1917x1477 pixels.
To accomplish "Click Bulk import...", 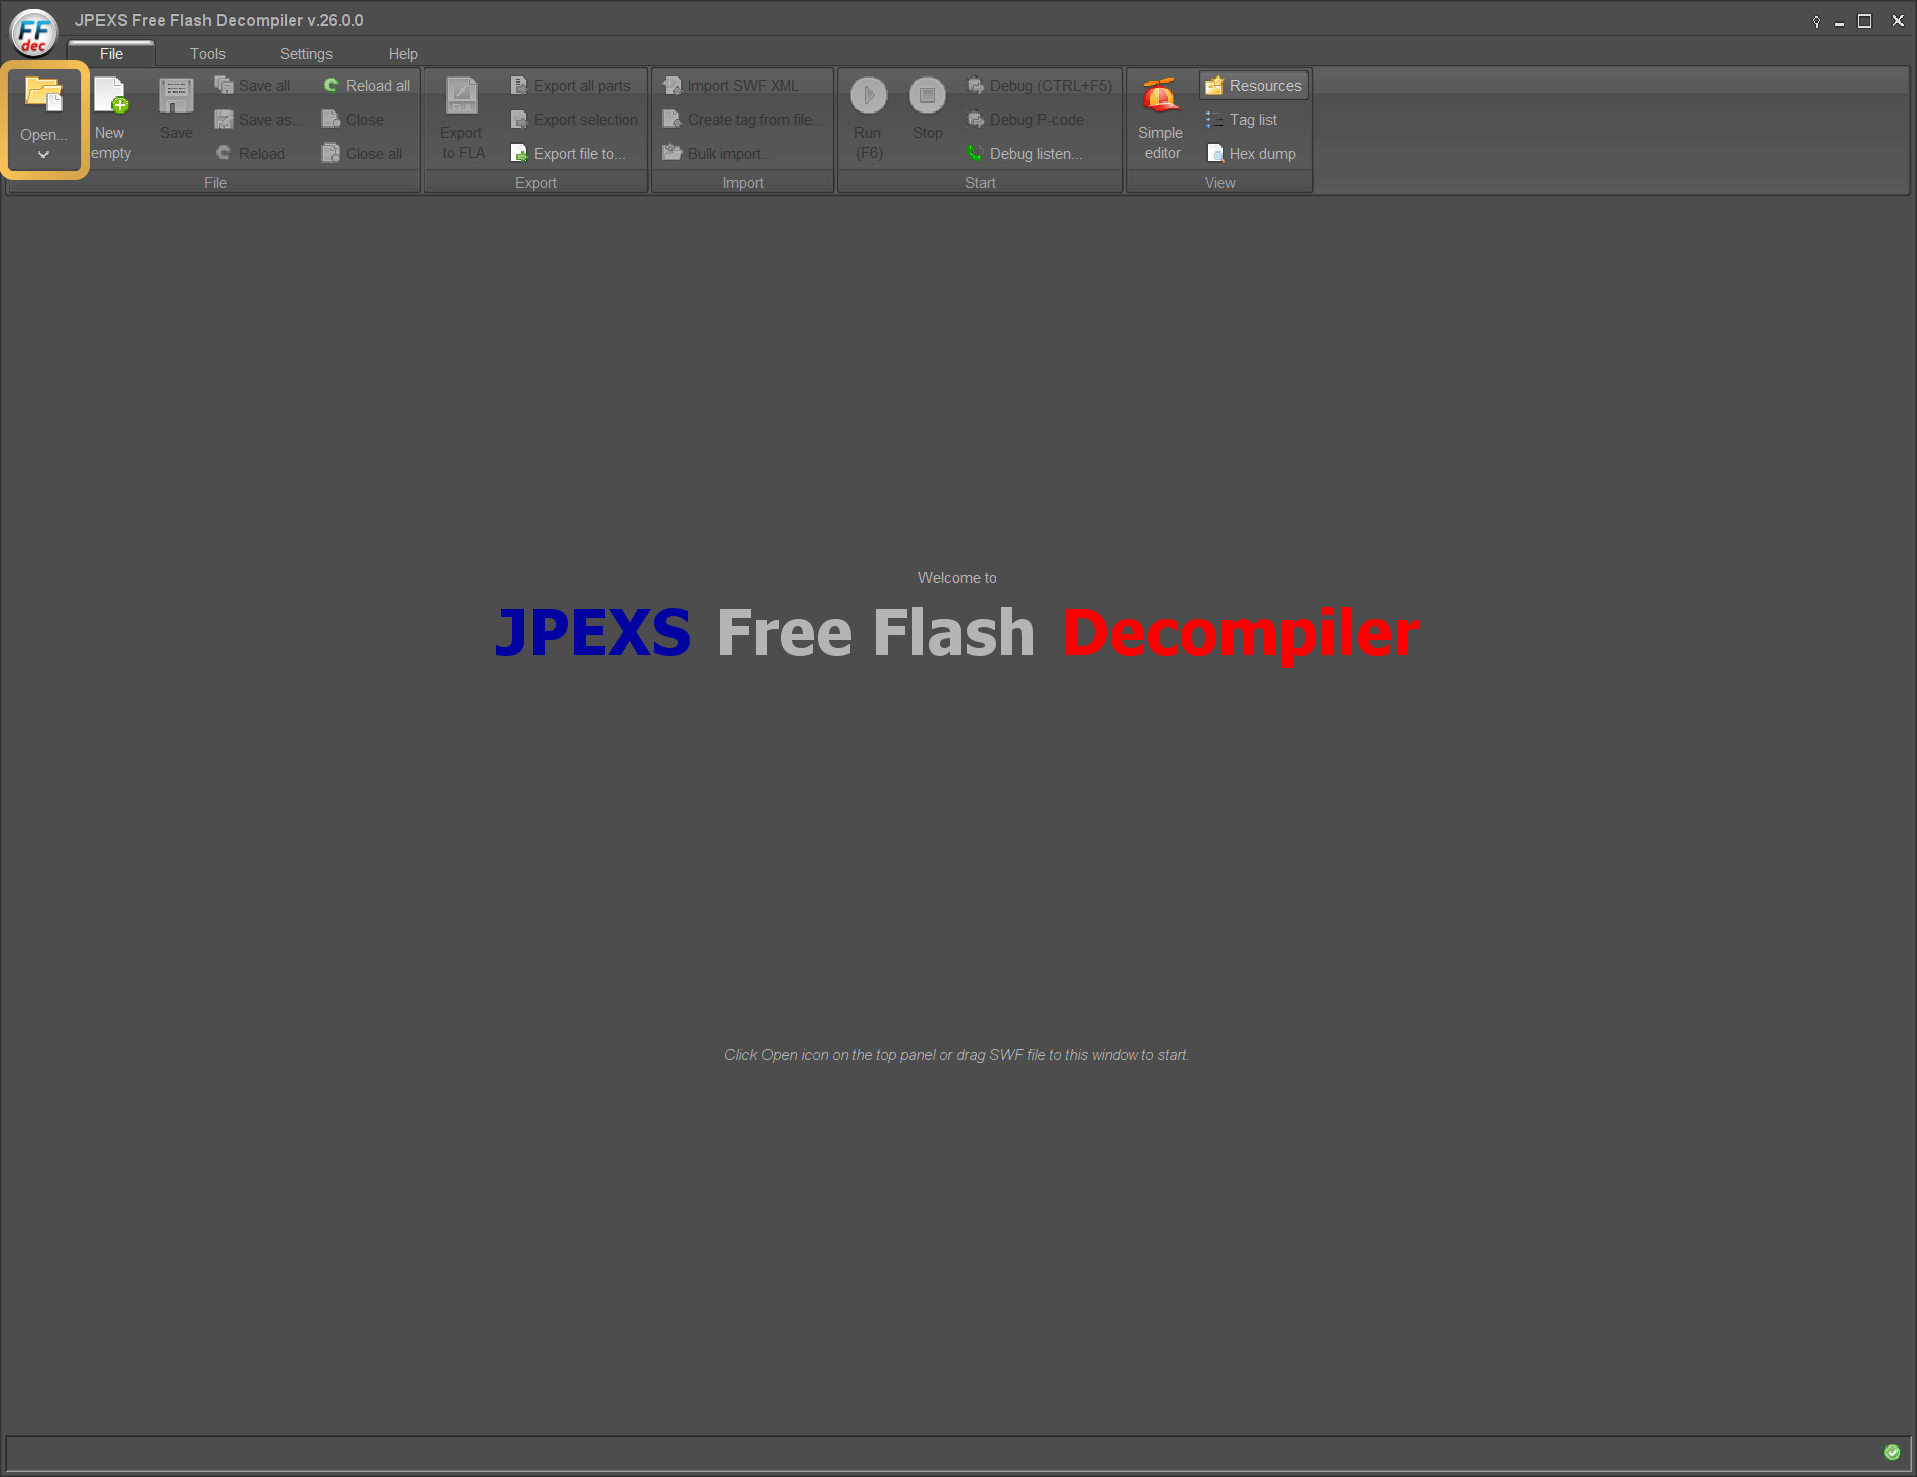I will (x=717, y=154).
